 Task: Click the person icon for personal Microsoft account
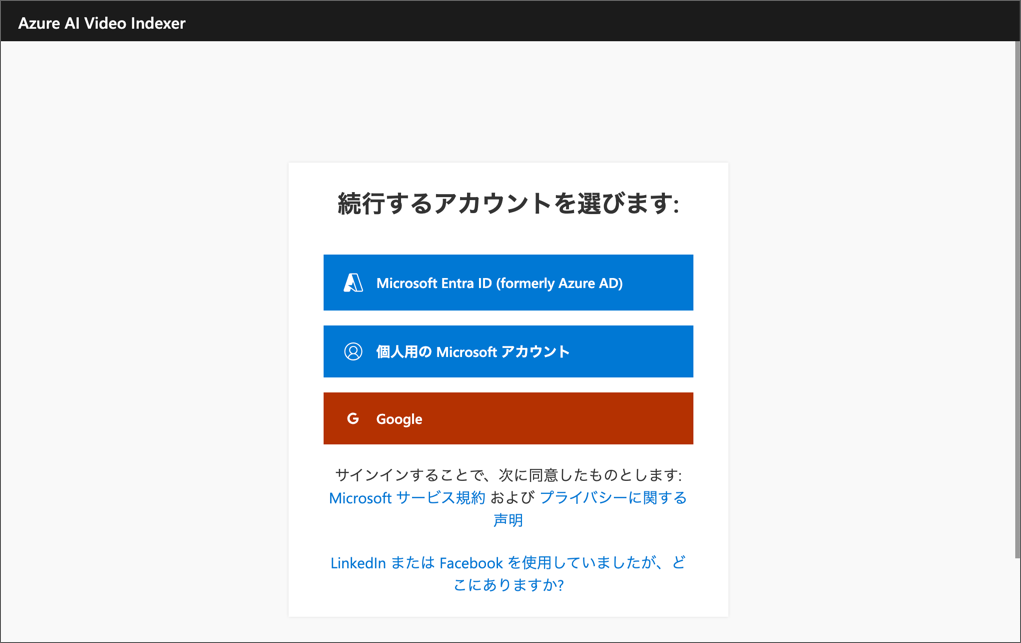(x=353, y=352)
